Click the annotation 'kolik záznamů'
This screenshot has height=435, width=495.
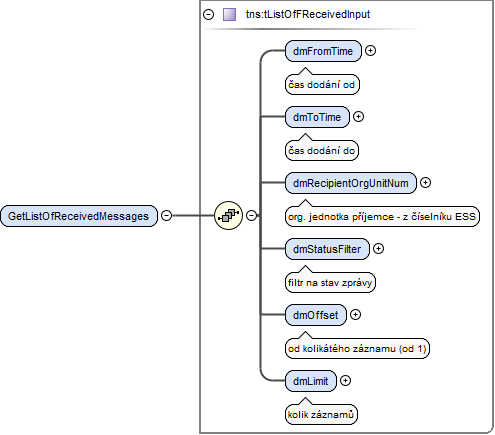(x=321, y=415)
